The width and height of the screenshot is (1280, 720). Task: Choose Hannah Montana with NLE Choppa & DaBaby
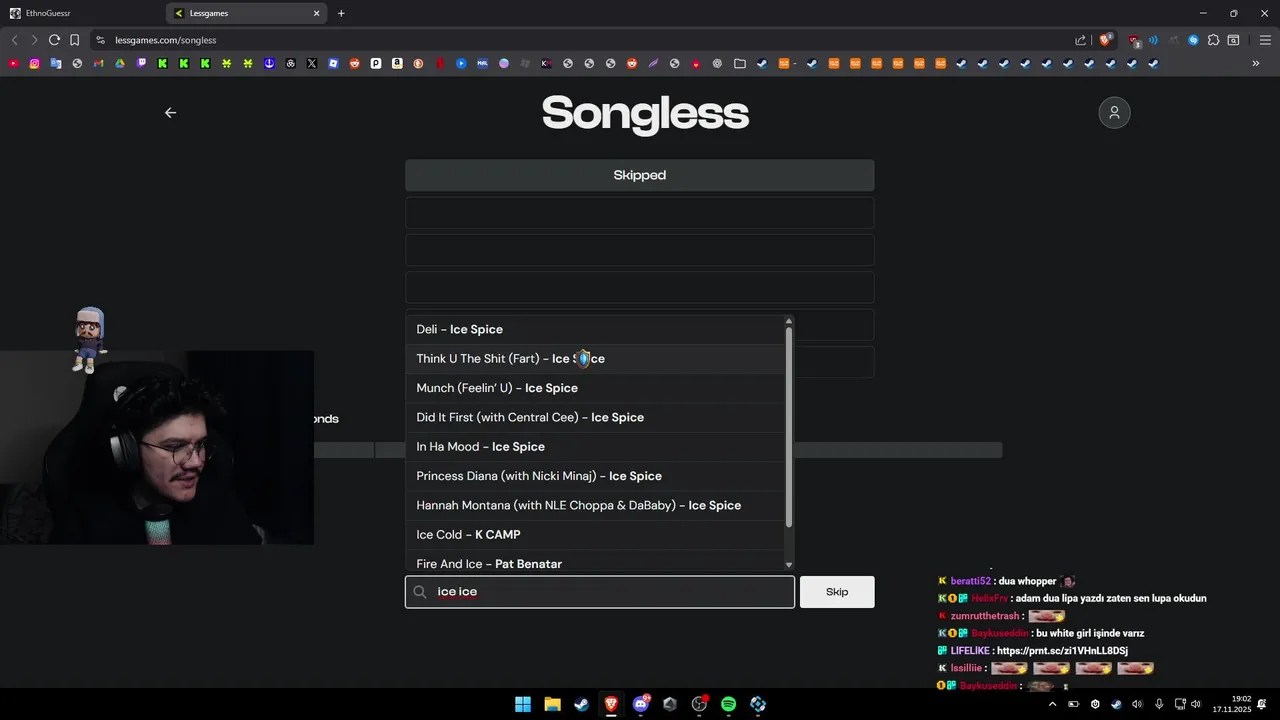coord(595,505)
